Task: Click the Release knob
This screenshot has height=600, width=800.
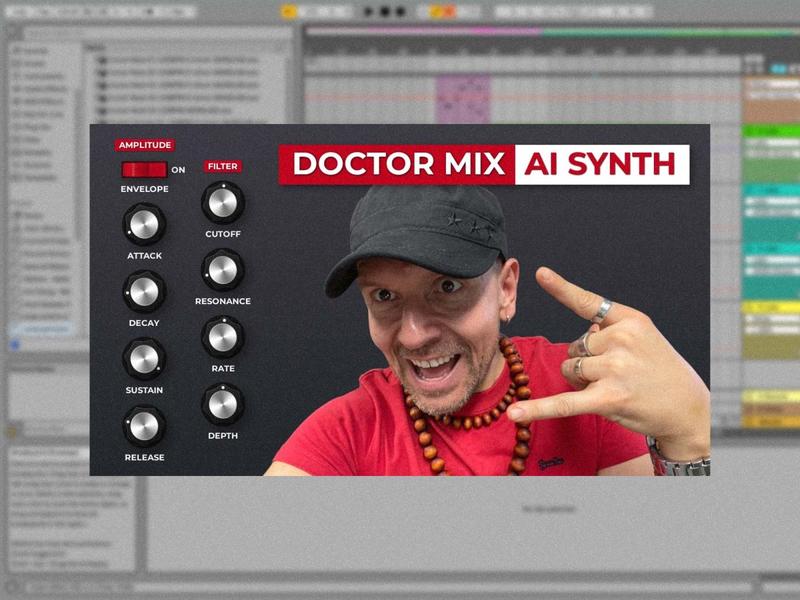Action: 144,427
